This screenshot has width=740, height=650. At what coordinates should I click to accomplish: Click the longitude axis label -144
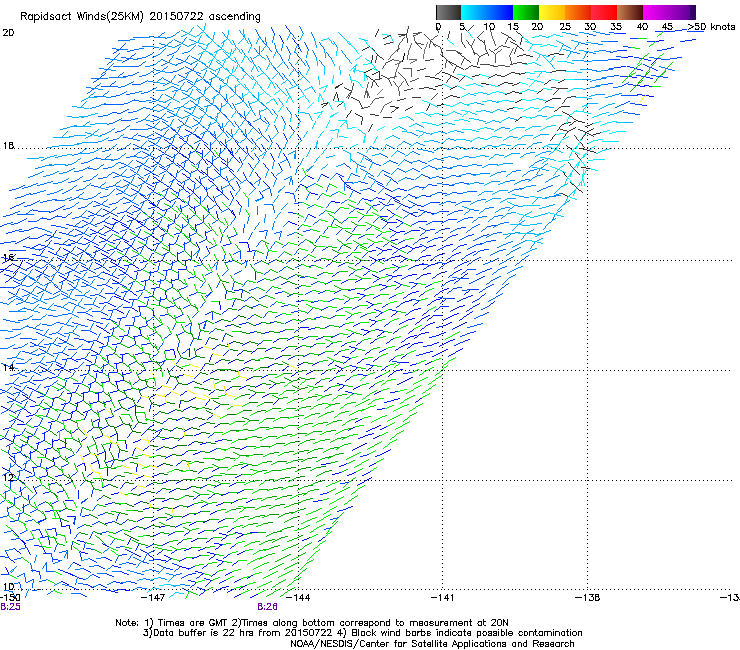click(298, 598)
